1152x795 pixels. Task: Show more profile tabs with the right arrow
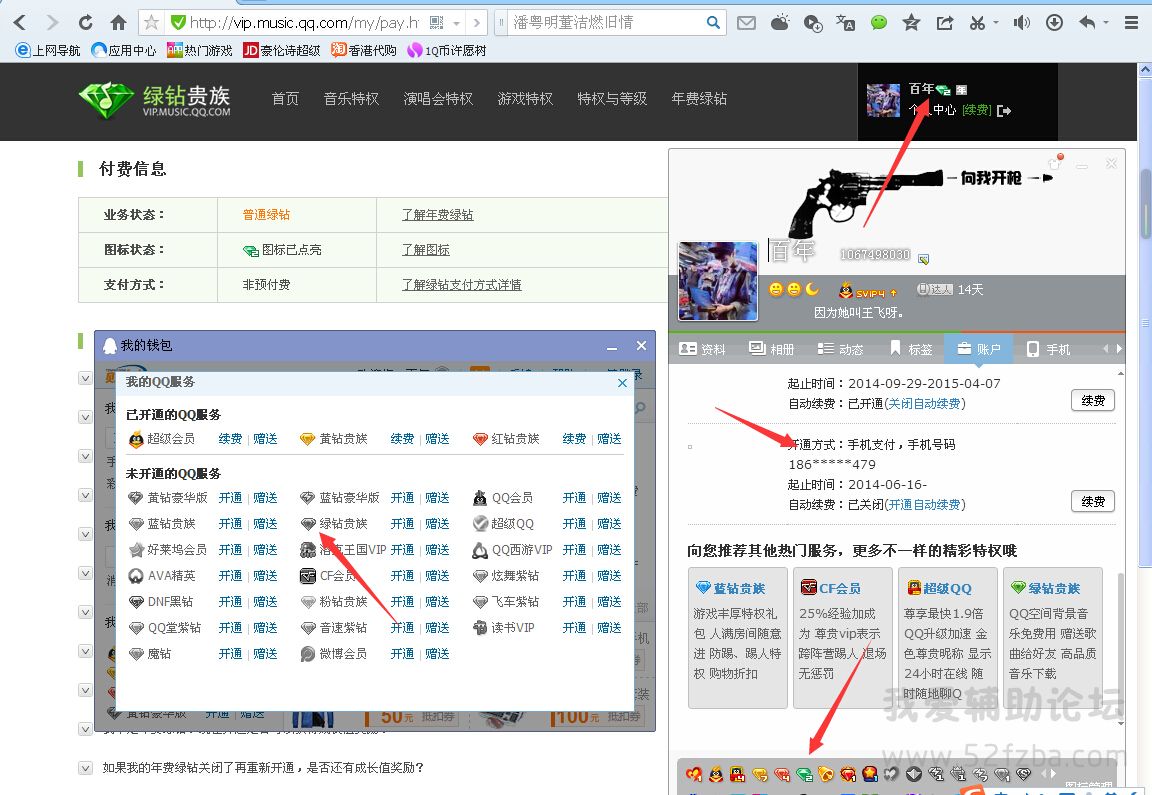coord(1119,349)
